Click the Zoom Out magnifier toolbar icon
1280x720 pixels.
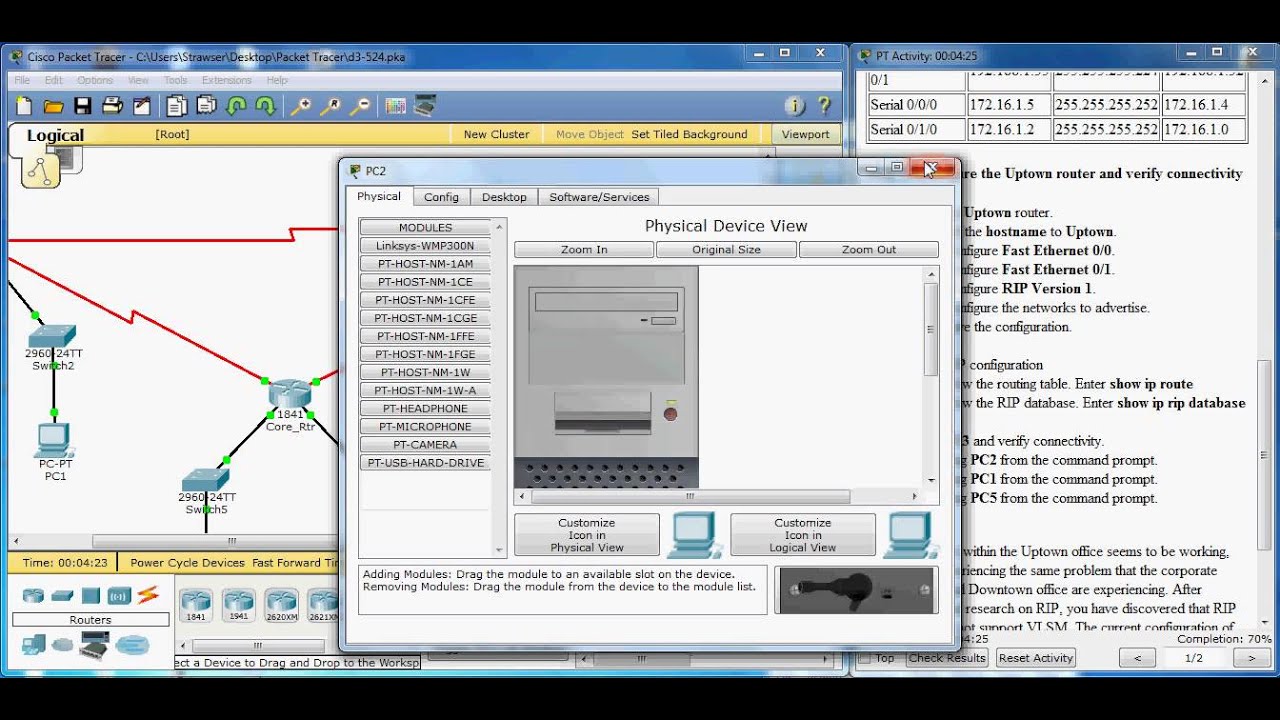[x=360, y=106]
